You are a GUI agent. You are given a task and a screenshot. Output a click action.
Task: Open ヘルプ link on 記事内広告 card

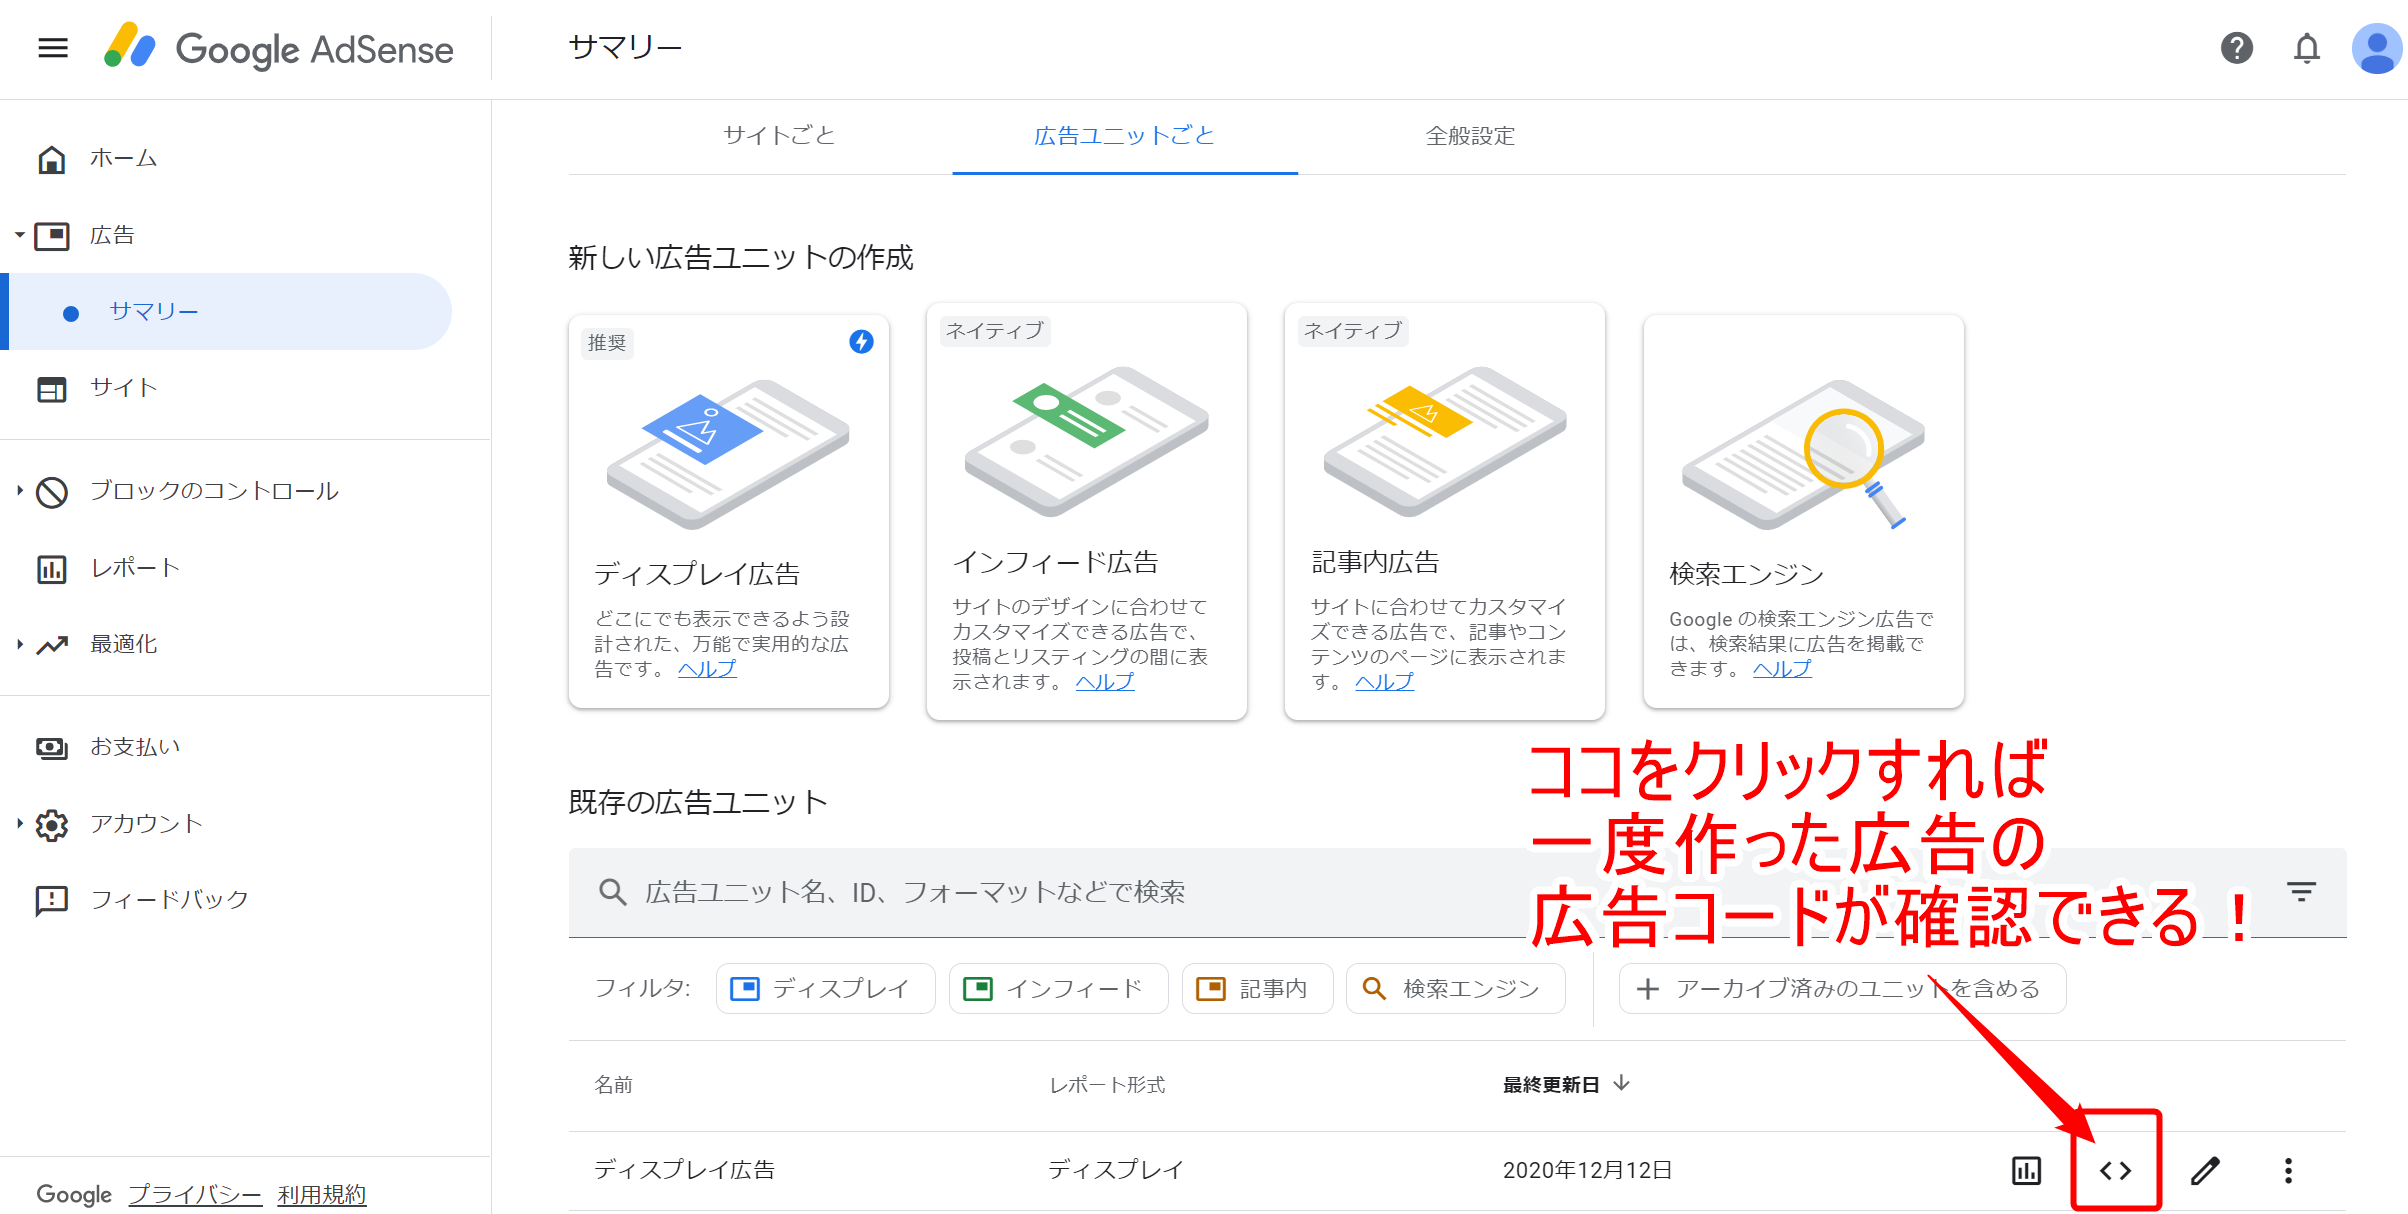pyautogui.click(x=1385, y=682)
